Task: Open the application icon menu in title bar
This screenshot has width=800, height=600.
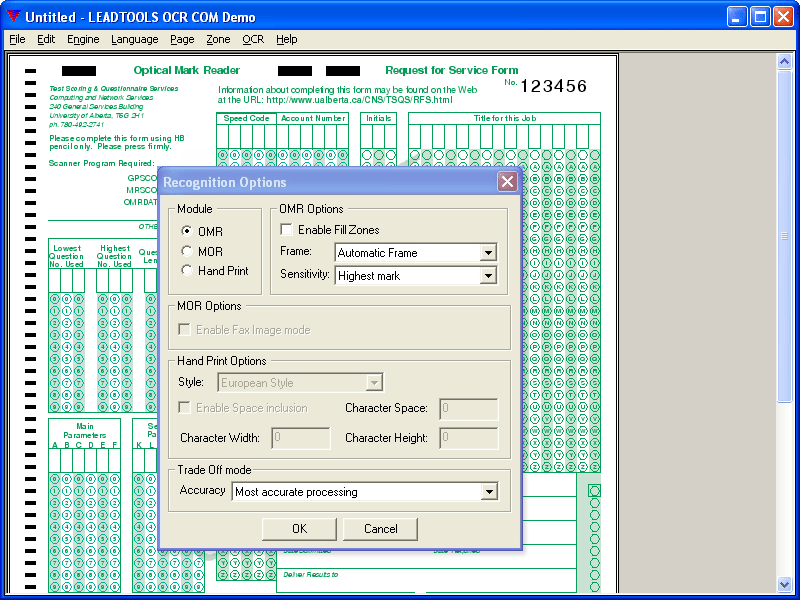Action: click(x=11, y=16)
